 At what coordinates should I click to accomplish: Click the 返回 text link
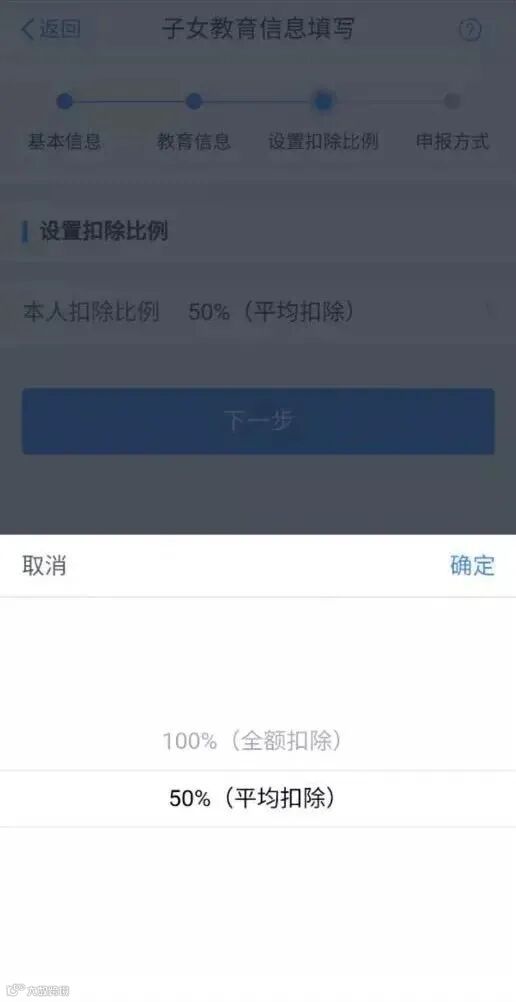pyautogui.click(x=60, y=29)
